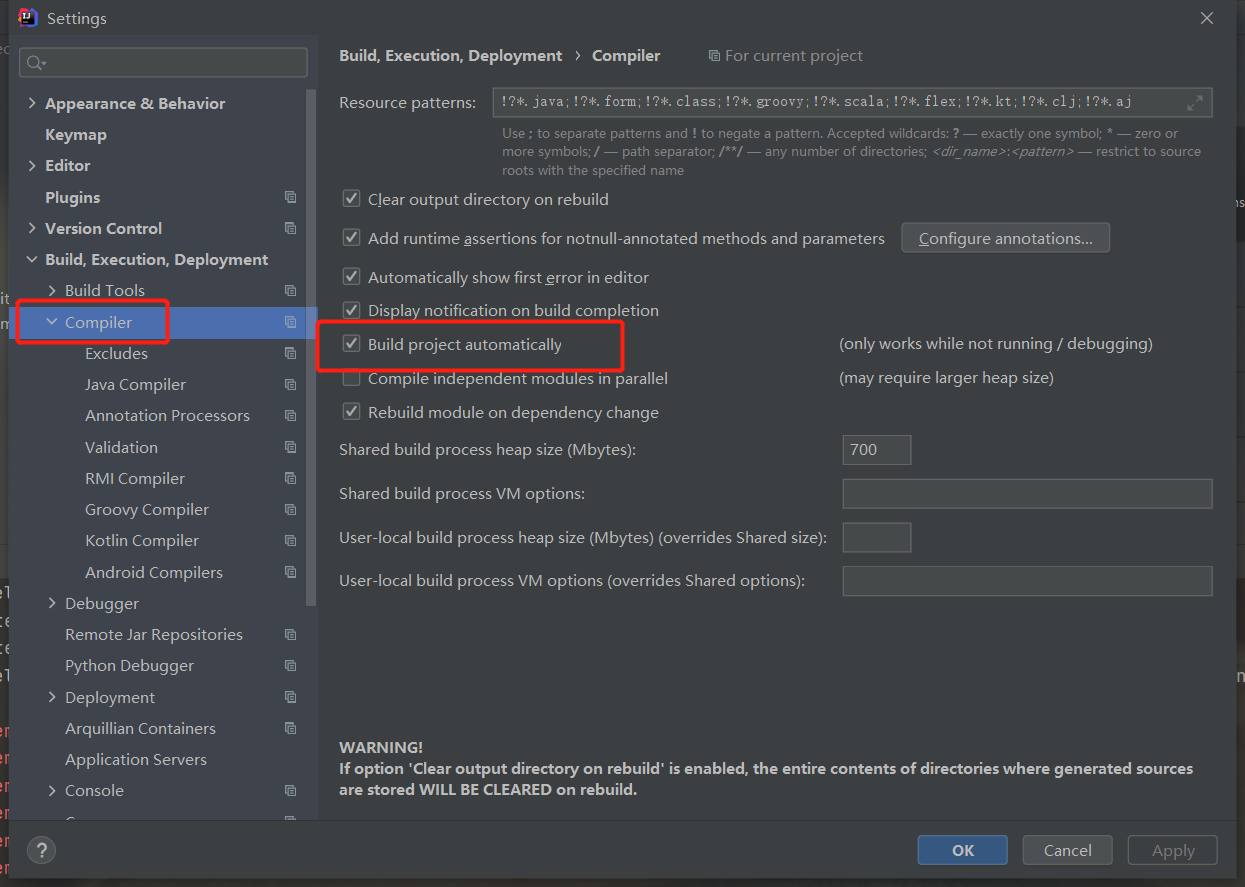Click the project-level icon next to Compiler
This screenshot has width=1245, height=887.
[291, 322]
